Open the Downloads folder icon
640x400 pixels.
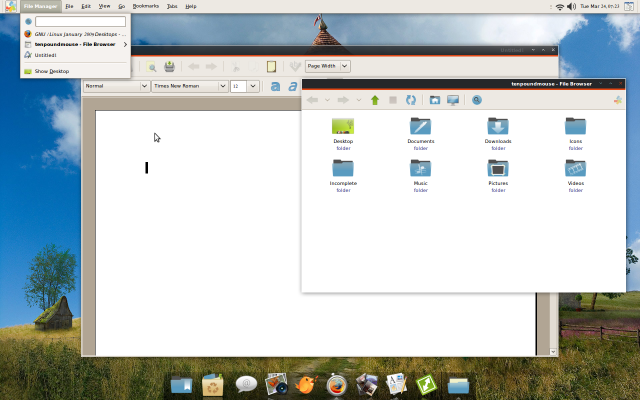(498, 126)
